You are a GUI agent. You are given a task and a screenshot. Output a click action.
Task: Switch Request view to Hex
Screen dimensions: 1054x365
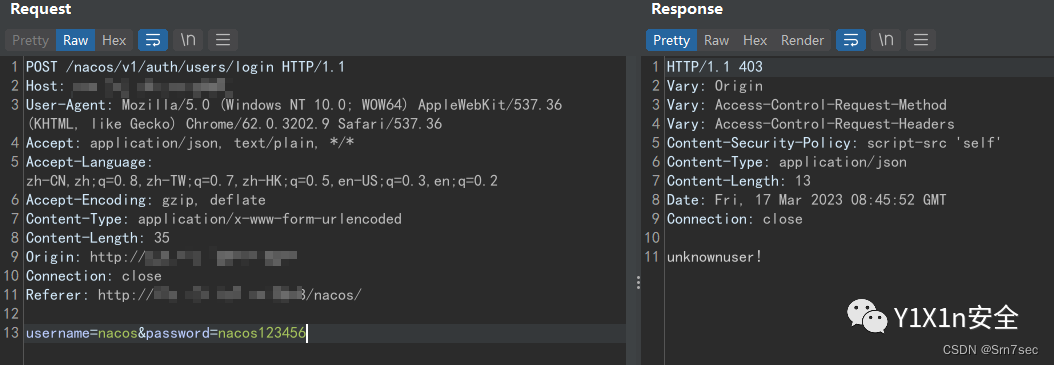click(114, 40)
